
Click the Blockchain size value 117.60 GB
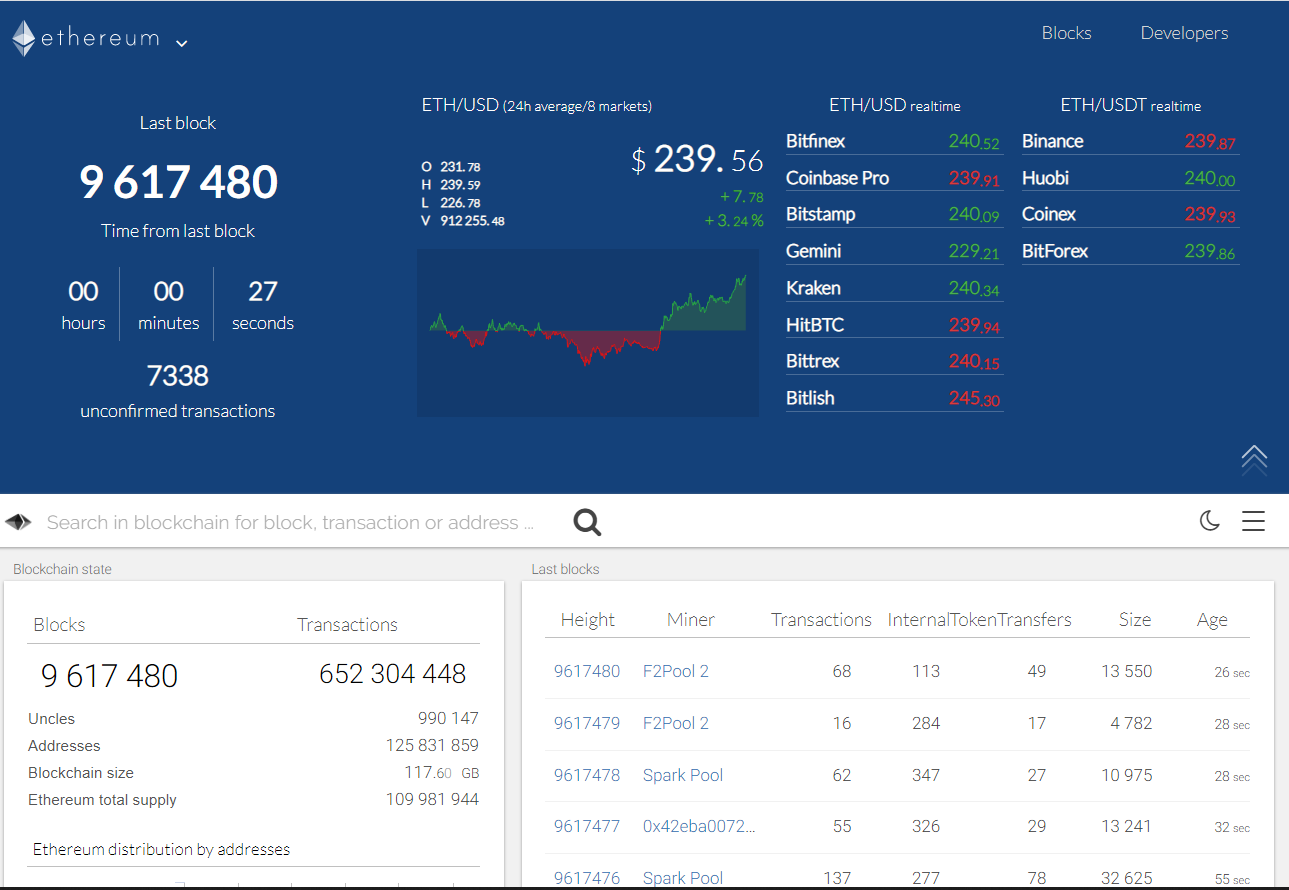point(442,773)
